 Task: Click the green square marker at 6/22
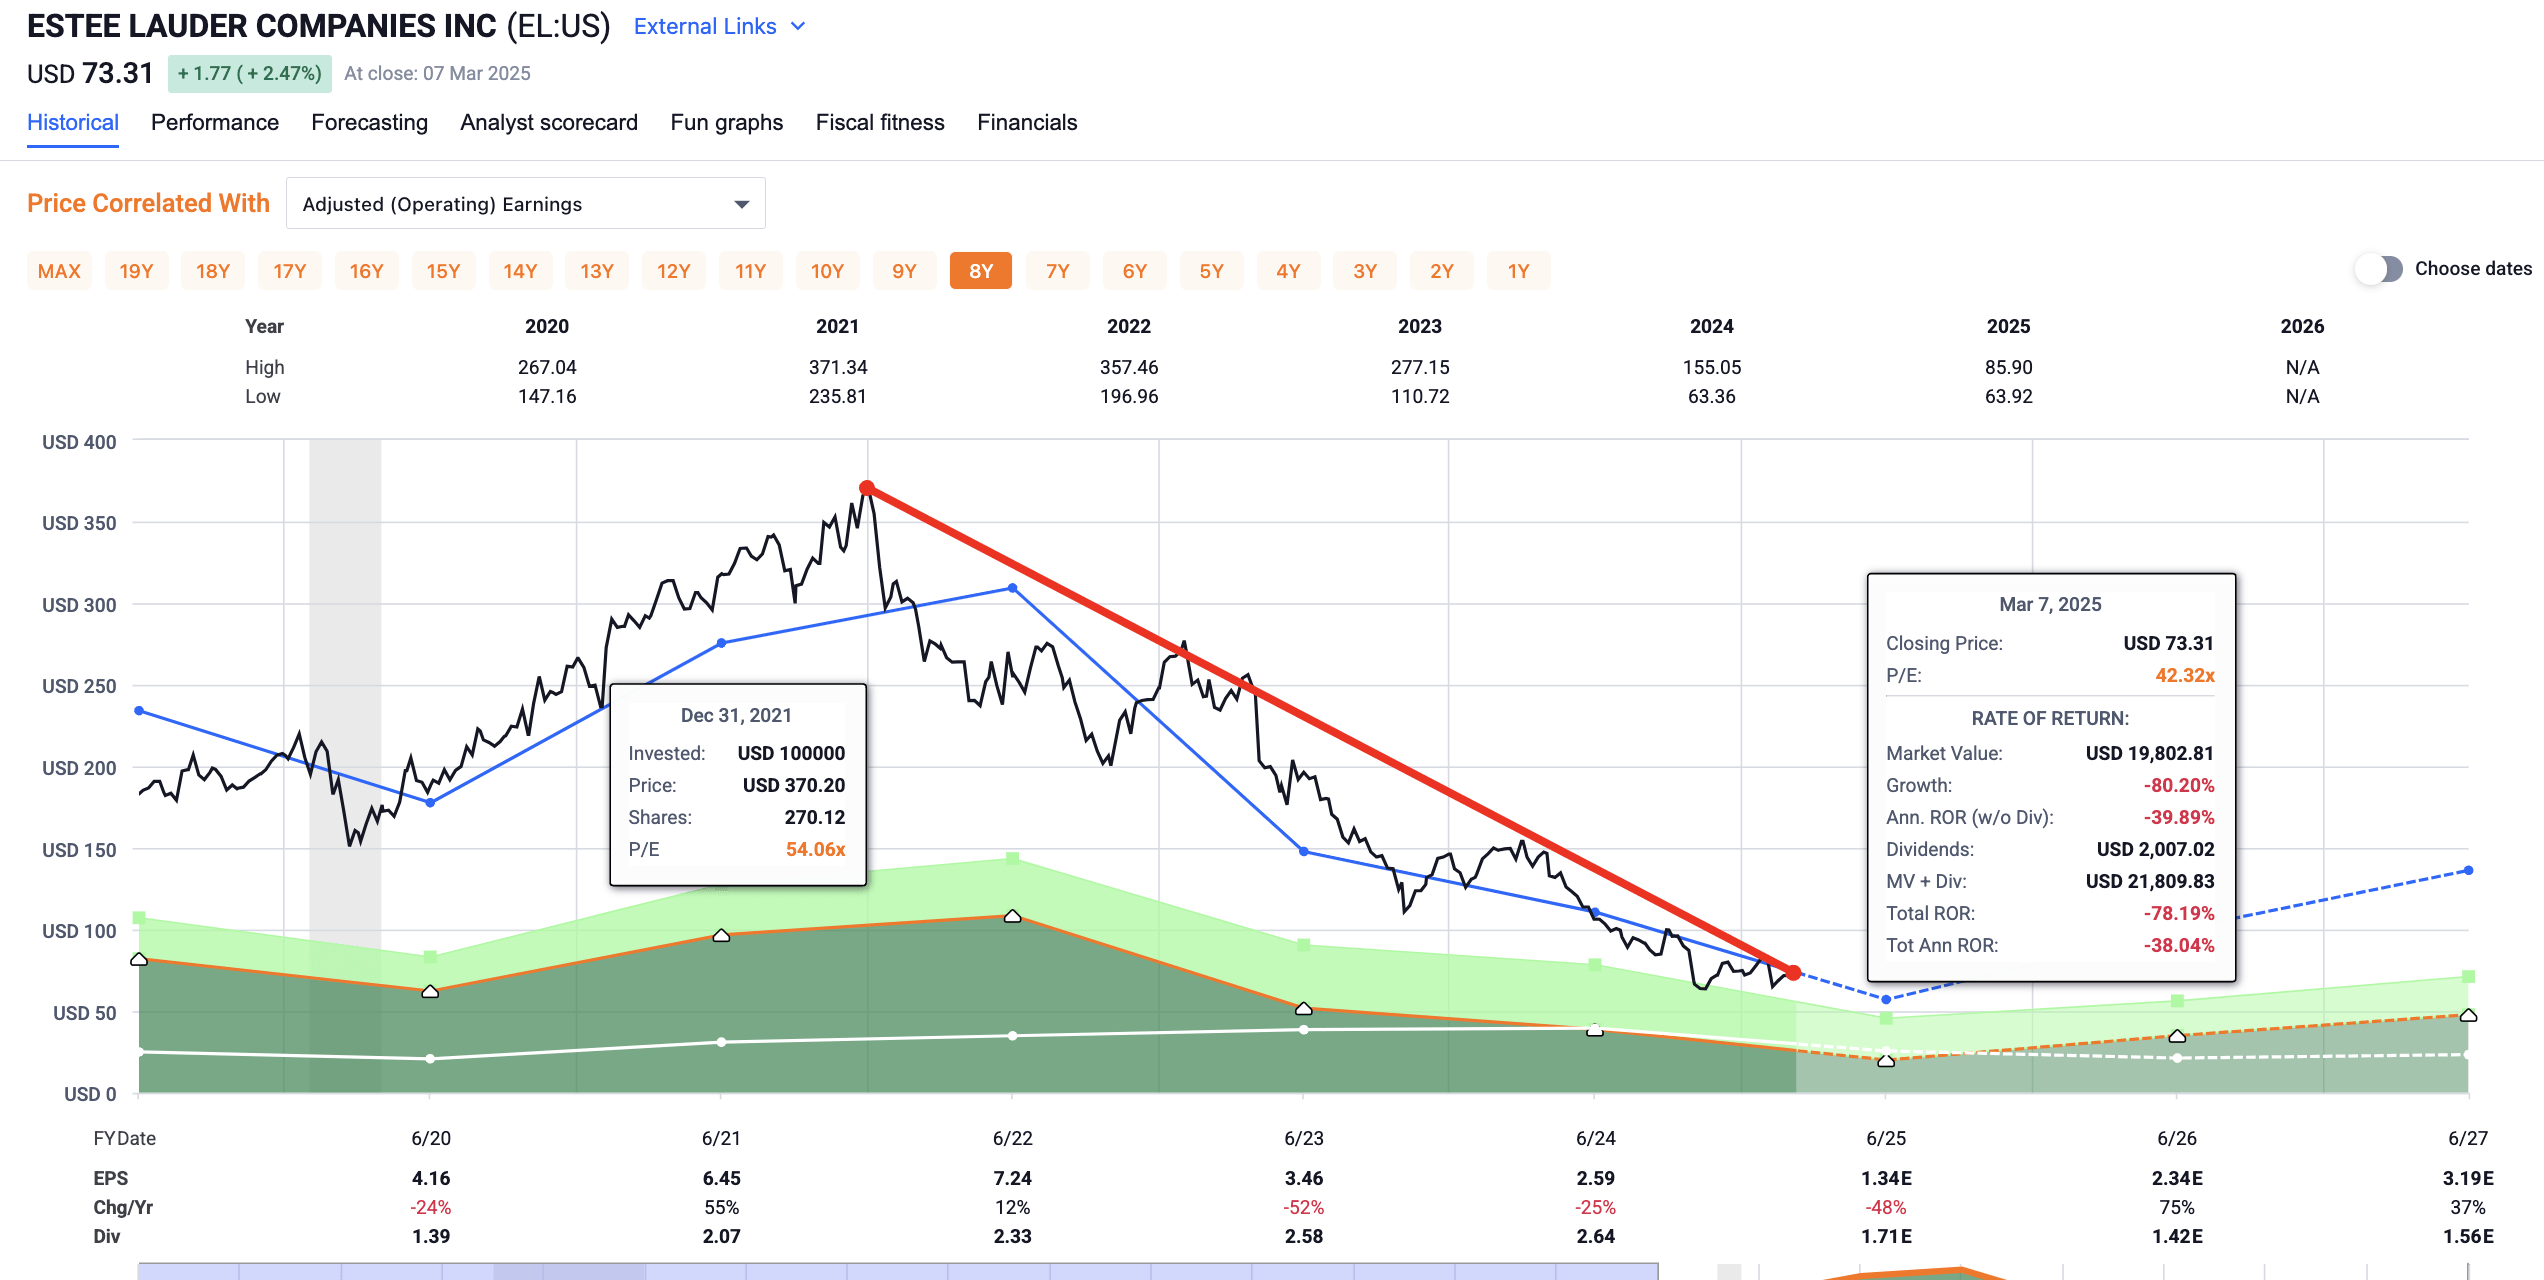(1012, 858)
